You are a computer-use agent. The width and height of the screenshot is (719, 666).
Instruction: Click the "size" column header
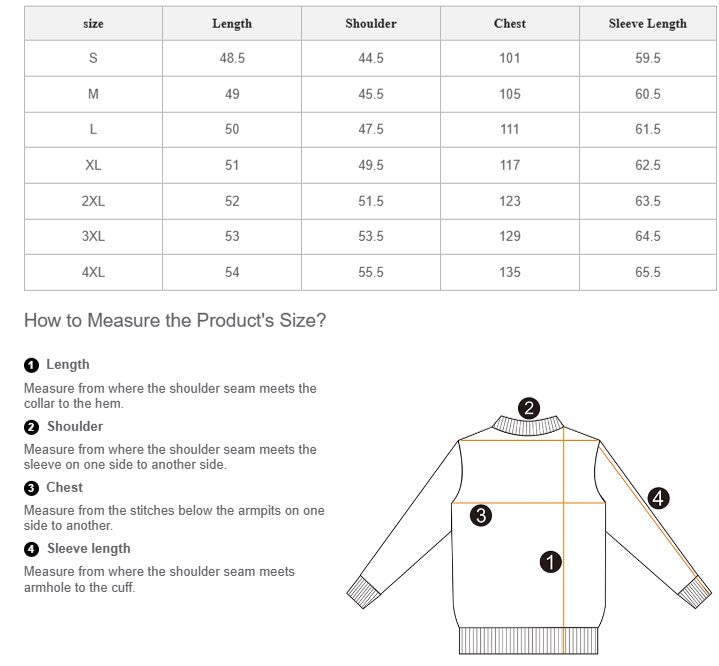[x=93, y=23]
